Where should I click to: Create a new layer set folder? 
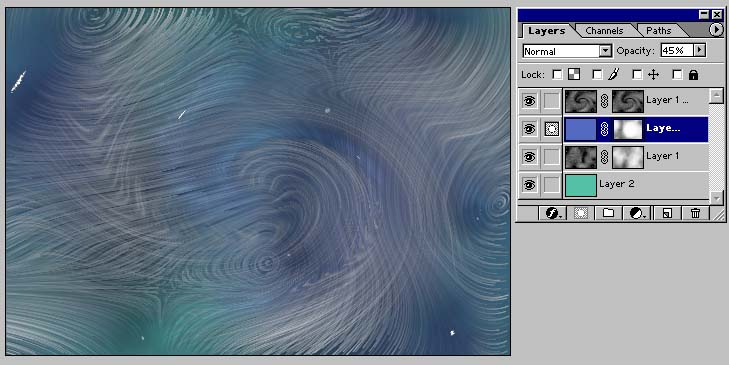[x=608, y=213]
